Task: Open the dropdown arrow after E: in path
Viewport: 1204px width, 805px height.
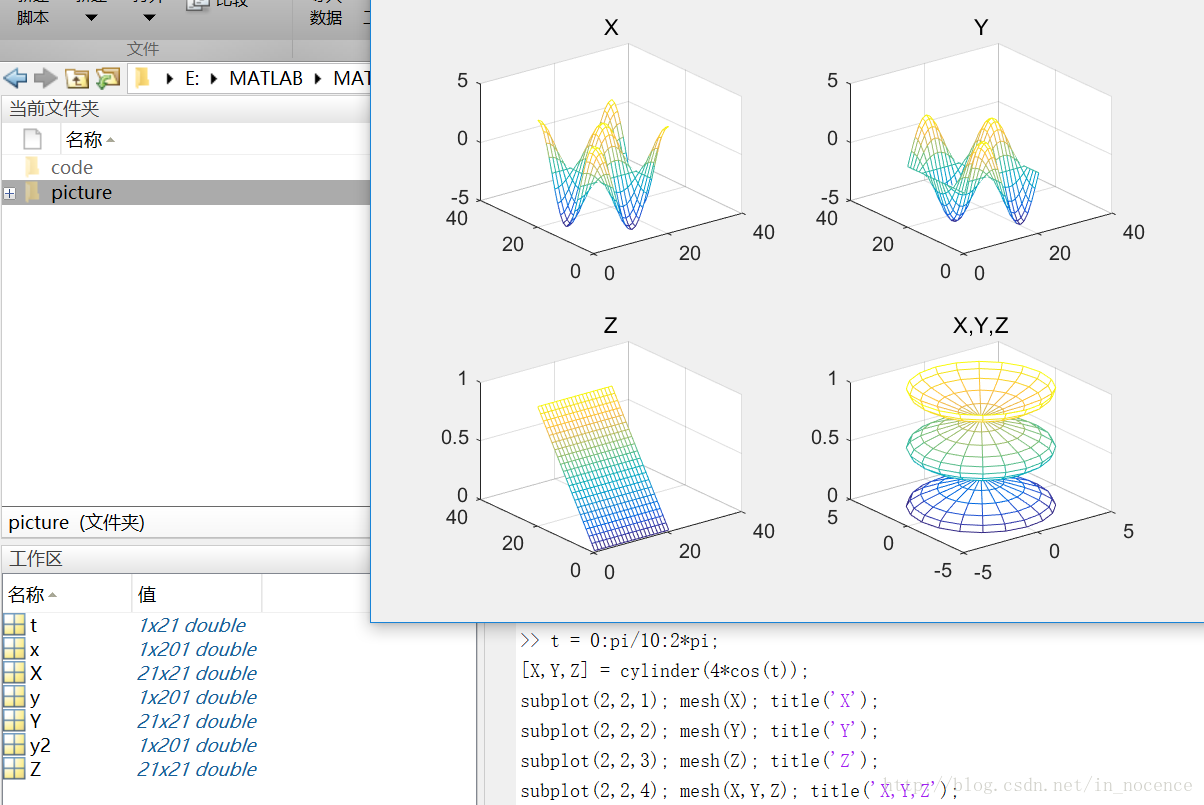Action: [x=216, y=78]
